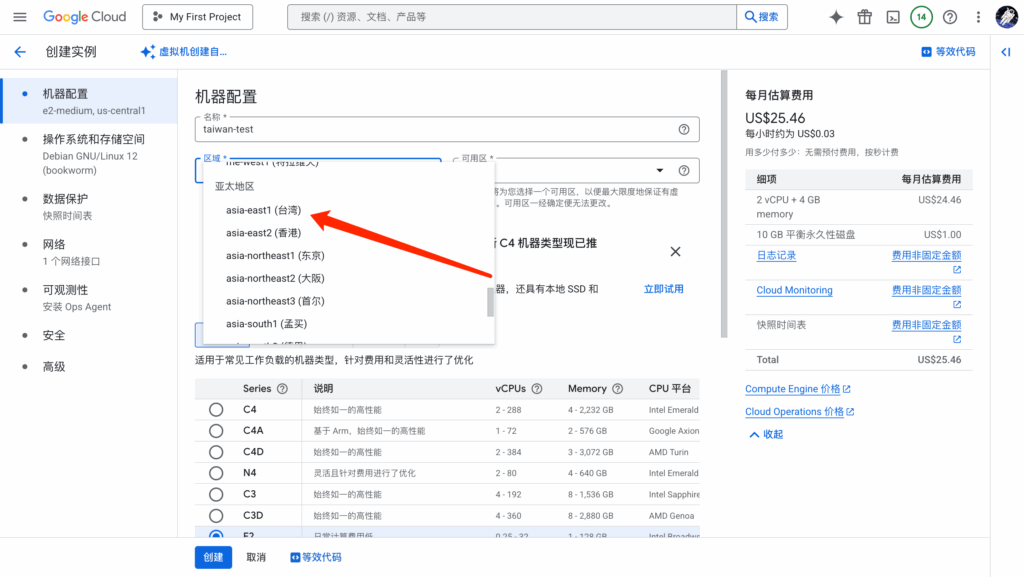
Task: Open Cloud Operations 价格 link
Action: point(799,412)
